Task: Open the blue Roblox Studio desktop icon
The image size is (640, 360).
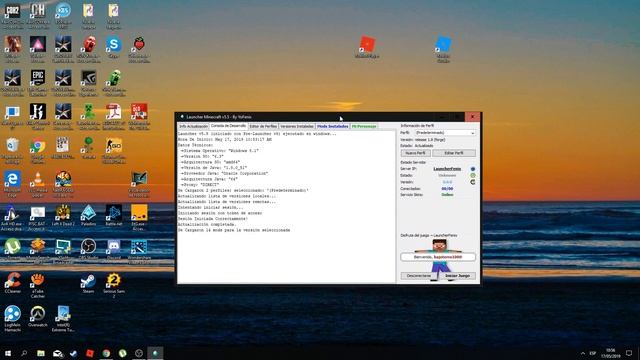Action: coord(443,49)
